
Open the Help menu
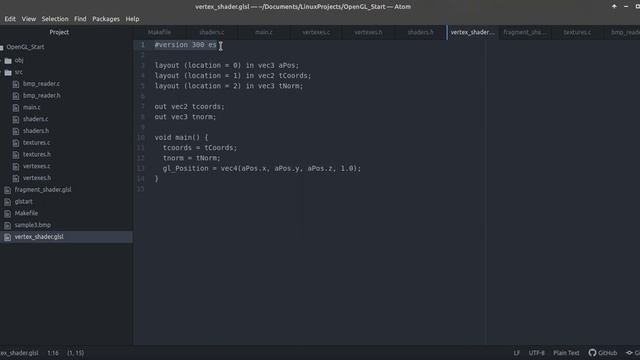[132, 19]
